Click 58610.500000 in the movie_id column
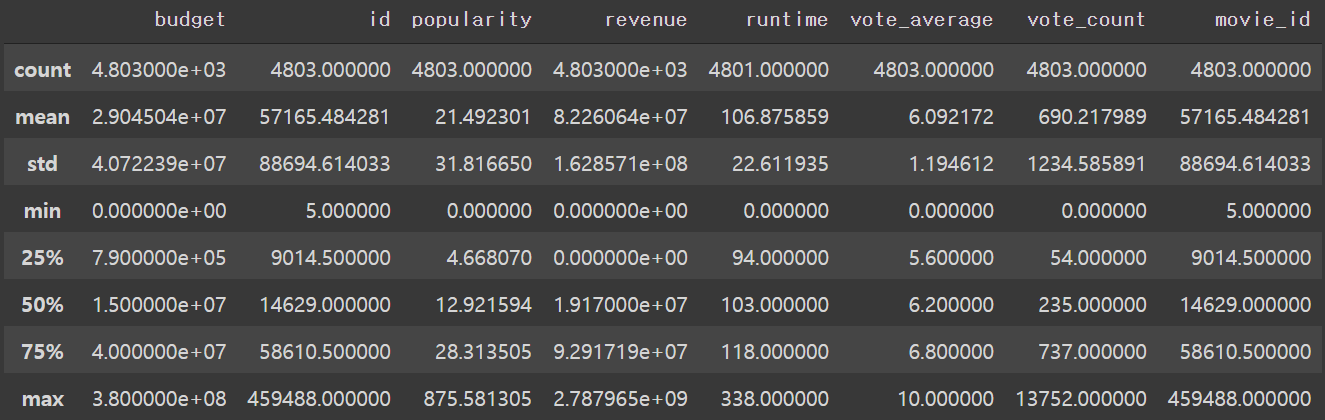The width and height of the screenshot is (1325, 420). pyautogui.click(x=1246, y=352)
